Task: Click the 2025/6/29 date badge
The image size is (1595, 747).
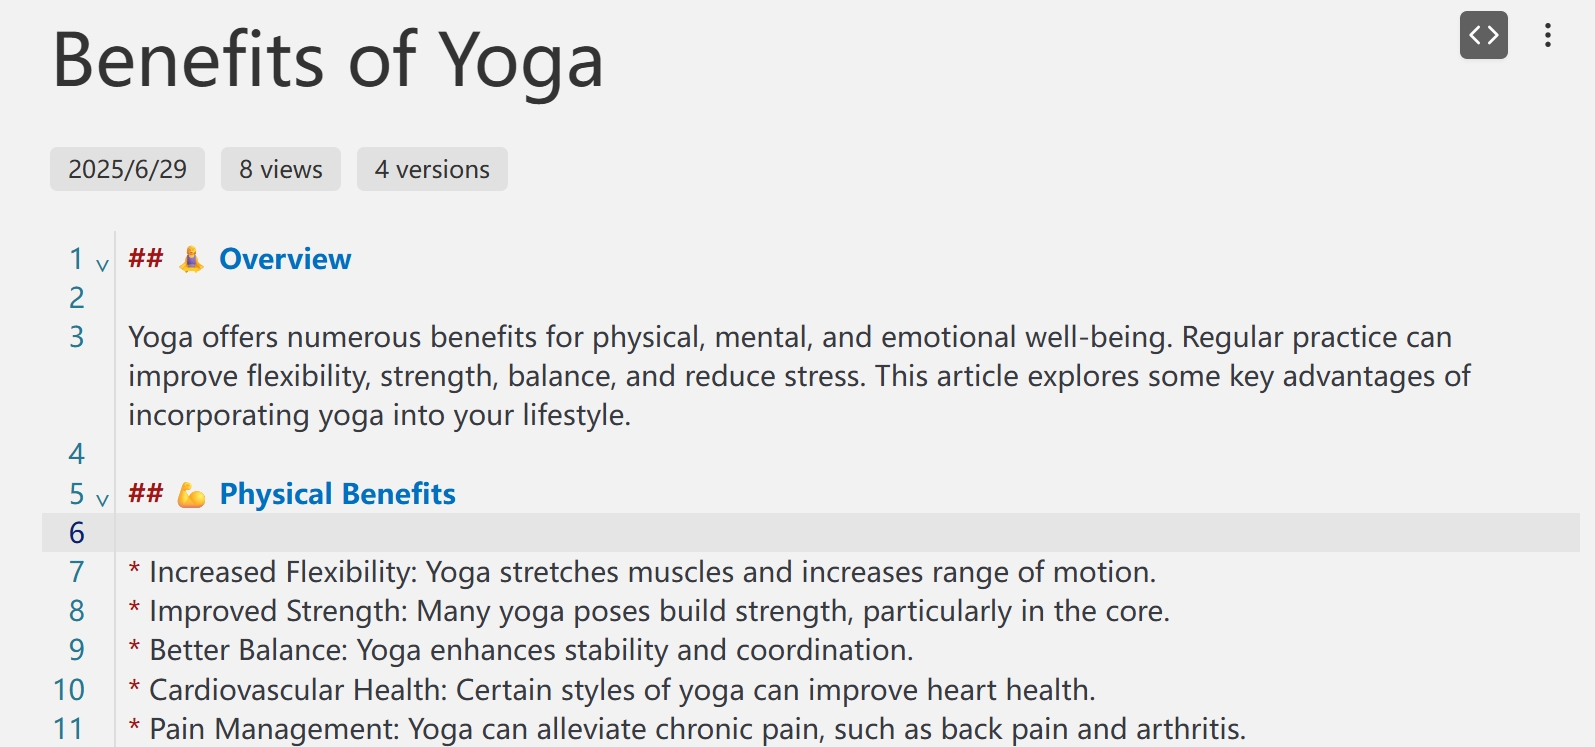Action: pyautogui.click(x=127, y=169)
